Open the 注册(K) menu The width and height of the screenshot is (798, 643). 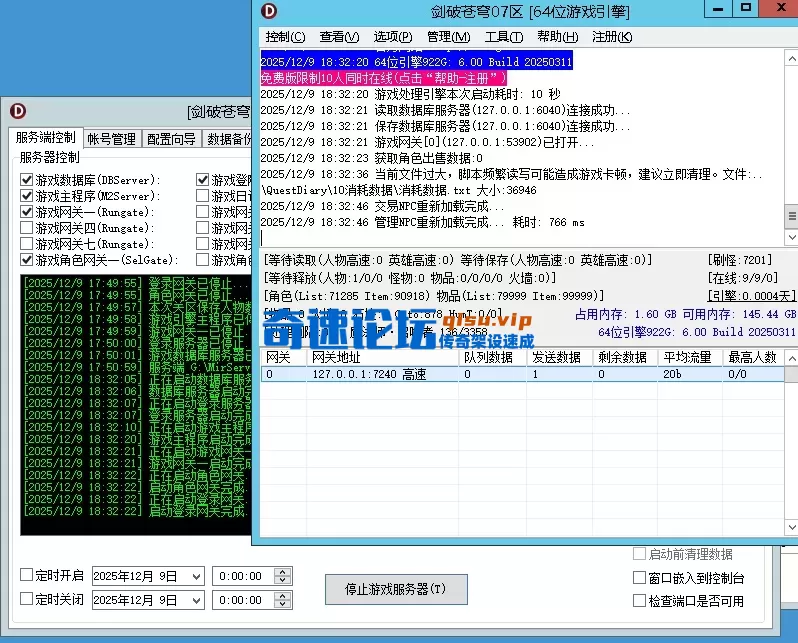612,37
